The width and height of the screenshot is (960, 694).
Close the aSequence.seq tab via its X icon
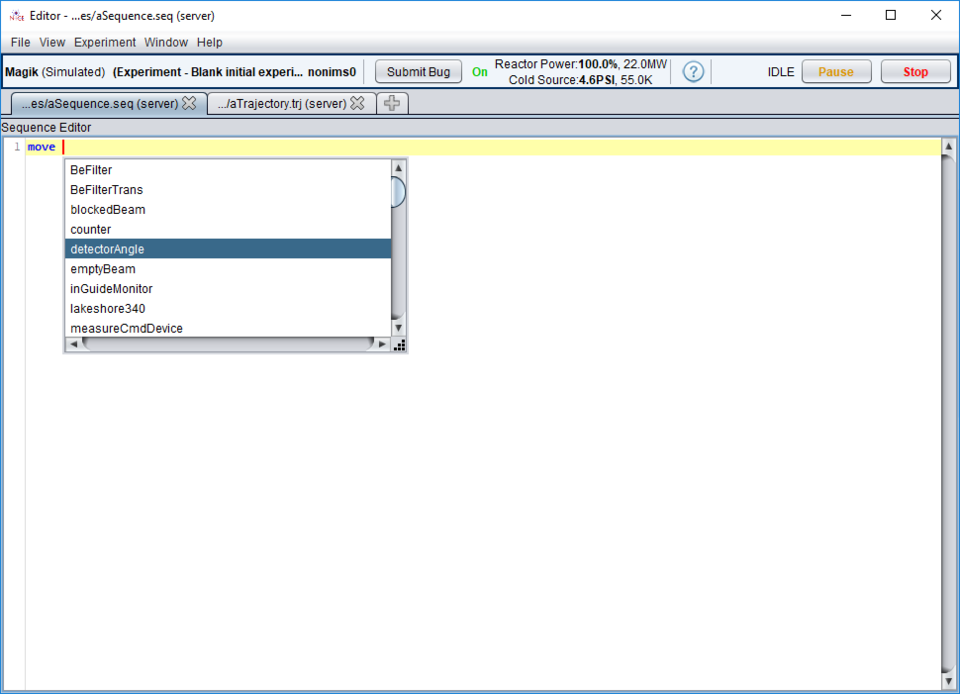click(190, 101)
